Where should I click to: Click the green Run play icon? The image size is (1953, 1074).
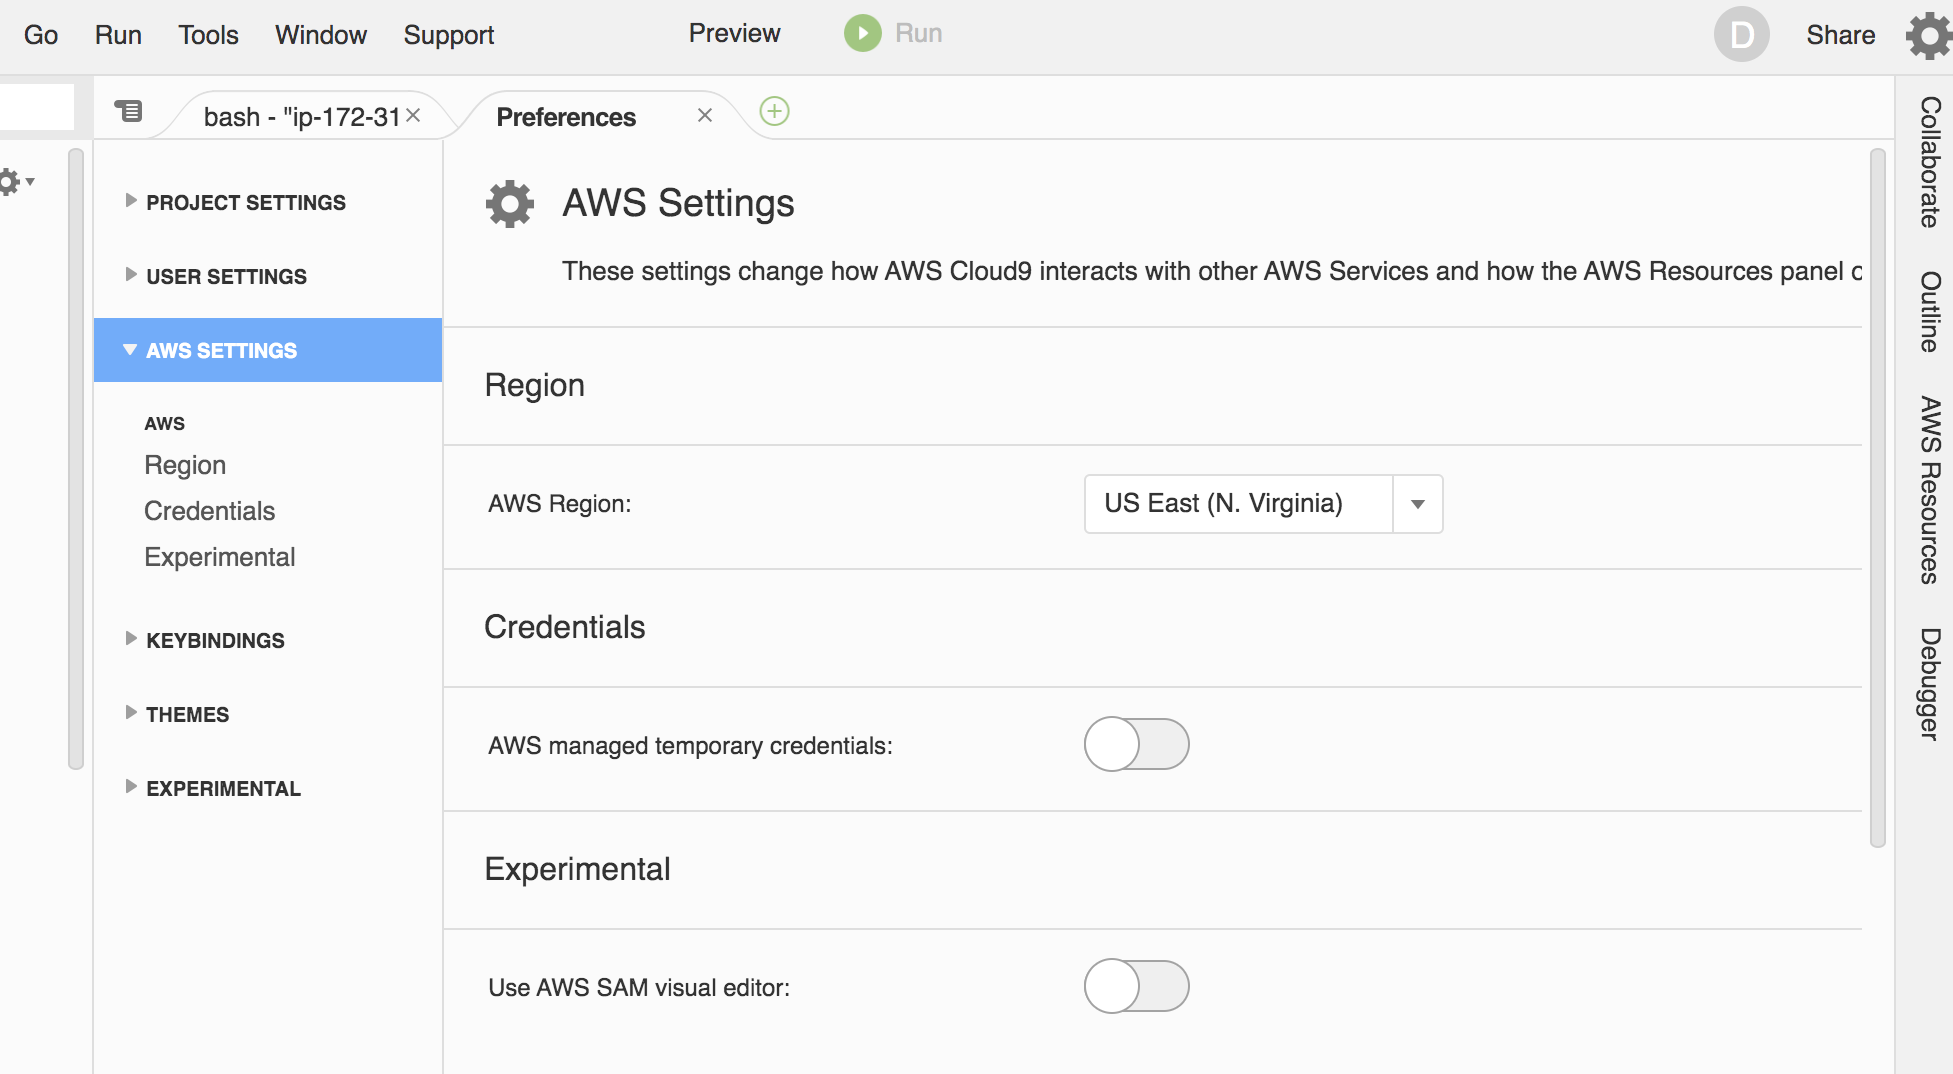click(862, 33)
